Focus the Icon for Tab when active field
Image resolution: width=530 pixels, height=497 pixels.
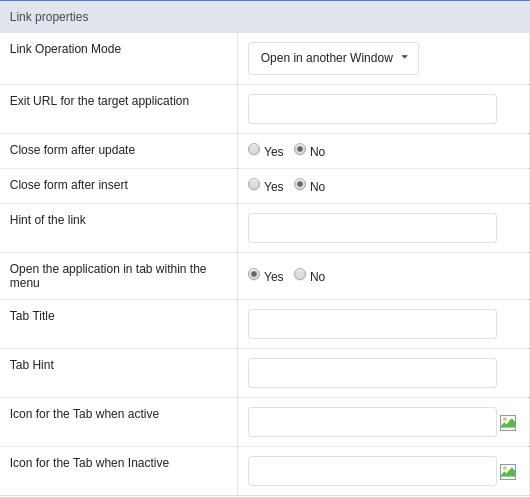tap(372, 422)
